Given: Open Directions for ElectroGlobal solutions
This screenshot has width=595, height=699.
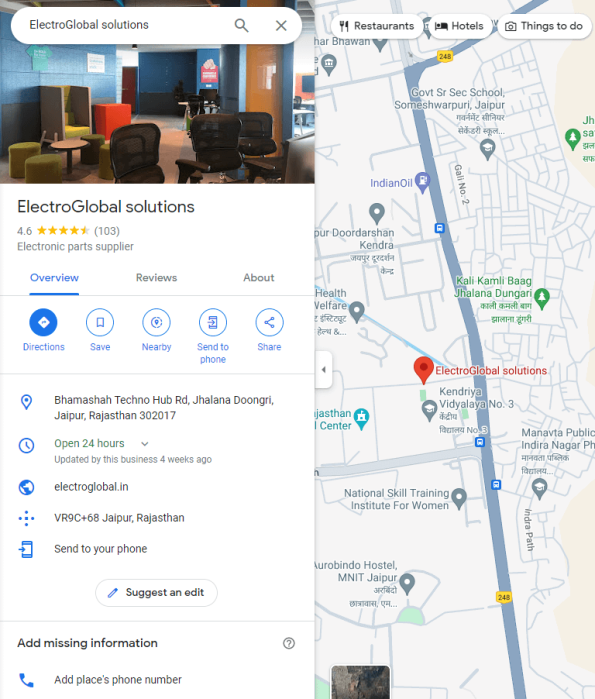Looking at the screenshot, I should (x=43, y=322).
